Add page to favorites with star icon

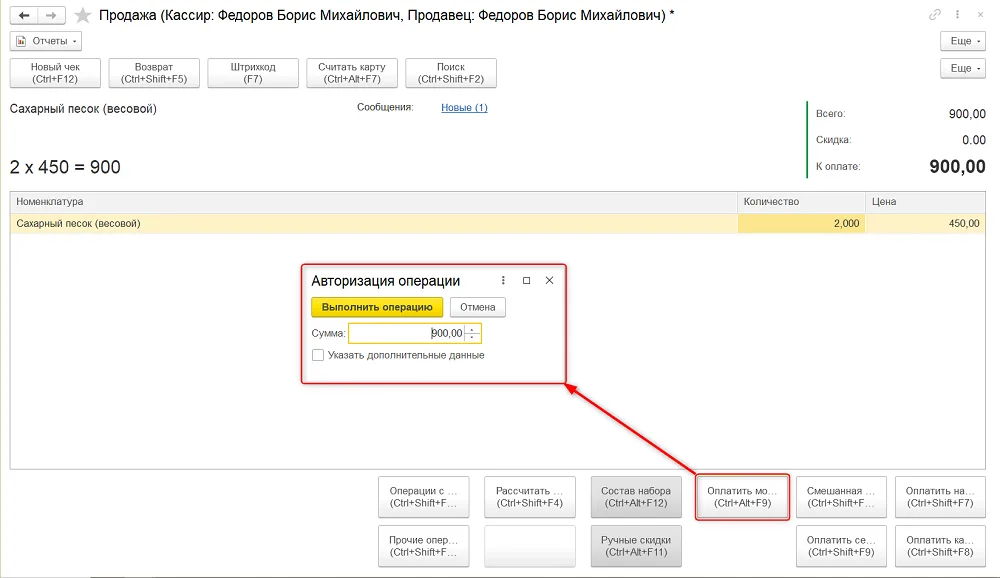[x=82, y=15]
